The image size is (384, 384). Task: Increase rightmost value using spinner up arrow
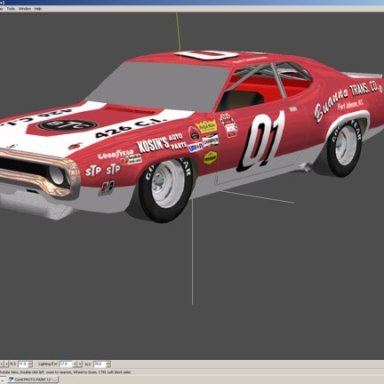pyautogui.click(x=108, y=362)
